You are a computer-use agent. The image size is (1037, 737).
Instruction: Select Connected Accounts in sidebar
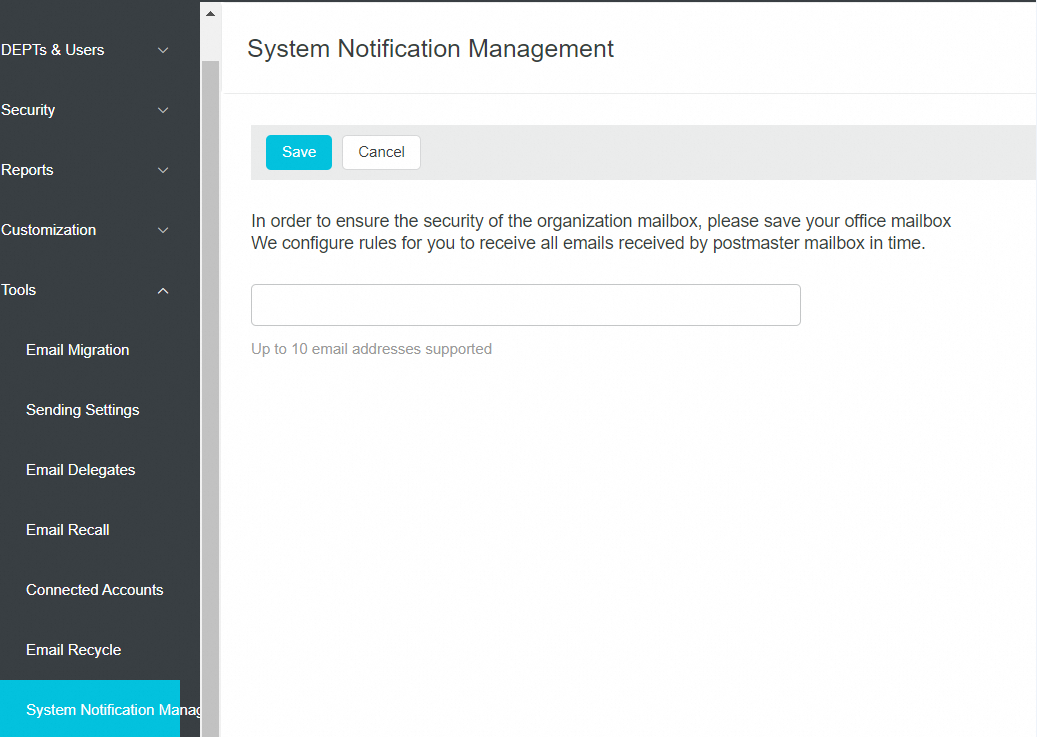(x=94, y=590)
